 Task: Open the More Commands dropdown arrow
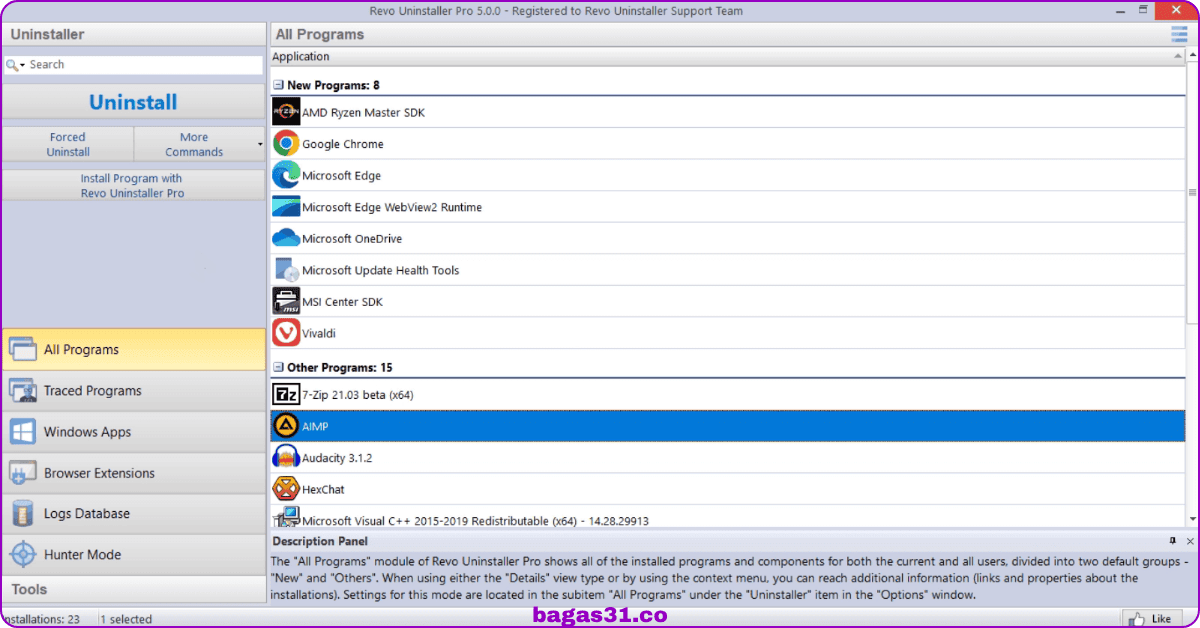260,145
